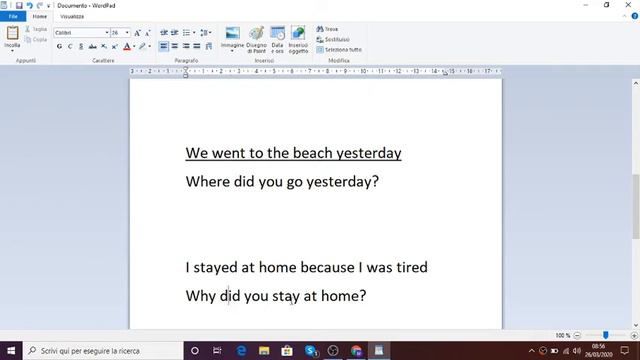Redo the action in quick access toolbar
This screenshot has height=360, width=640.
coord(40,5)
